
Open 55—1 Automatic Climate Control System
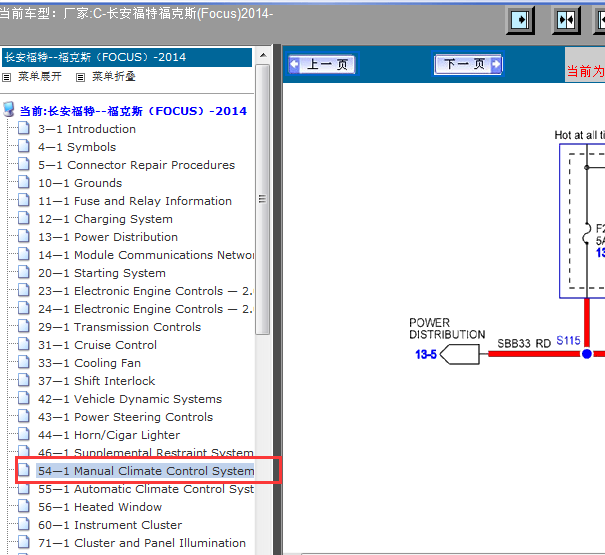coord(146,489)
